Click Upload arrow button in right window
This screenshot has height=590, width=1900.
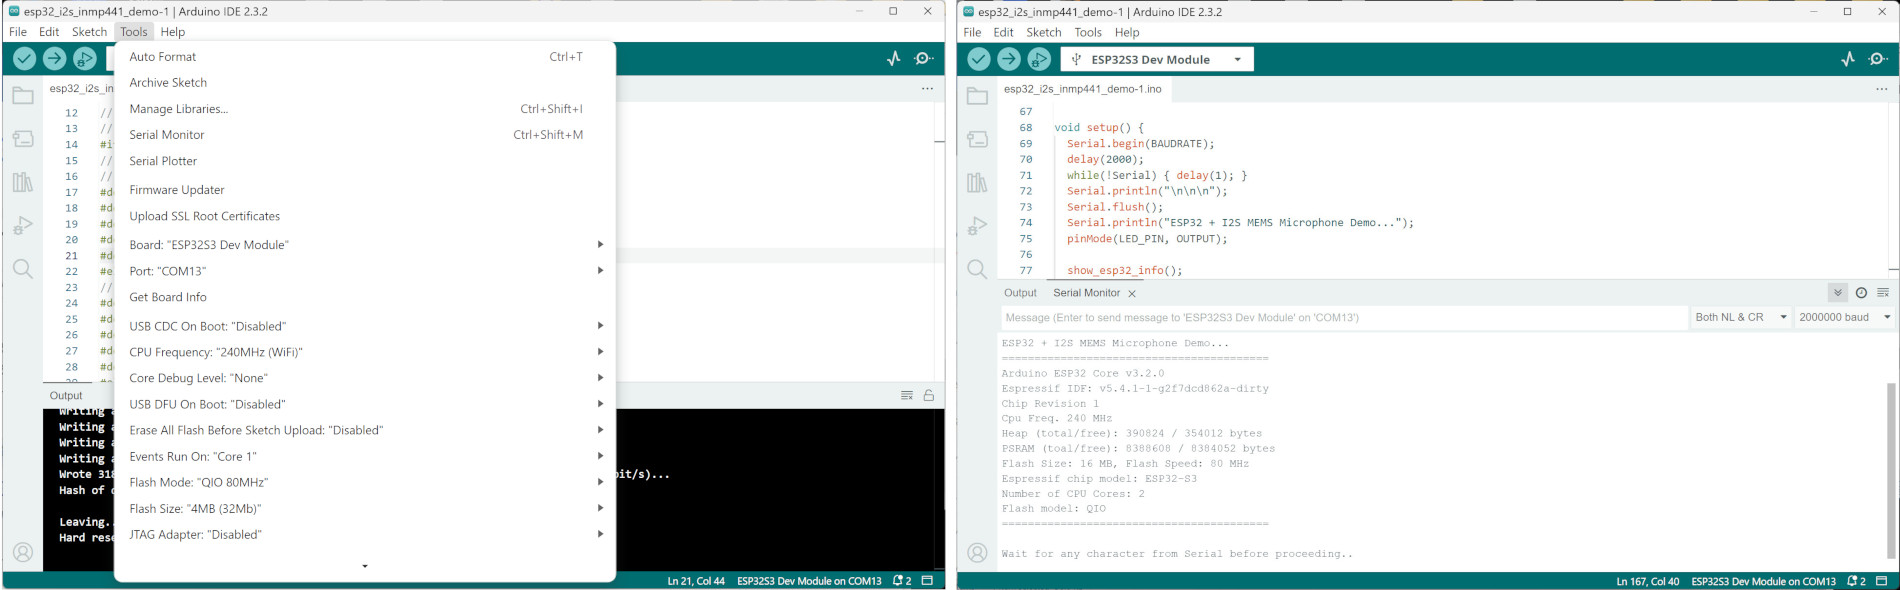tap(1009, 59)
